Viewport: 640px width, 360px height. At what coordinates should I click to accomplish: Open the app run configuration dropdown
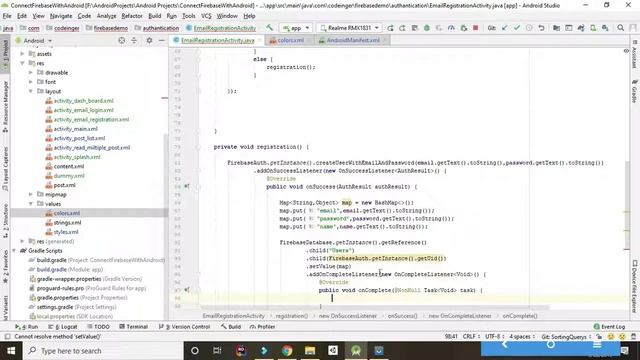coord(296,28)
